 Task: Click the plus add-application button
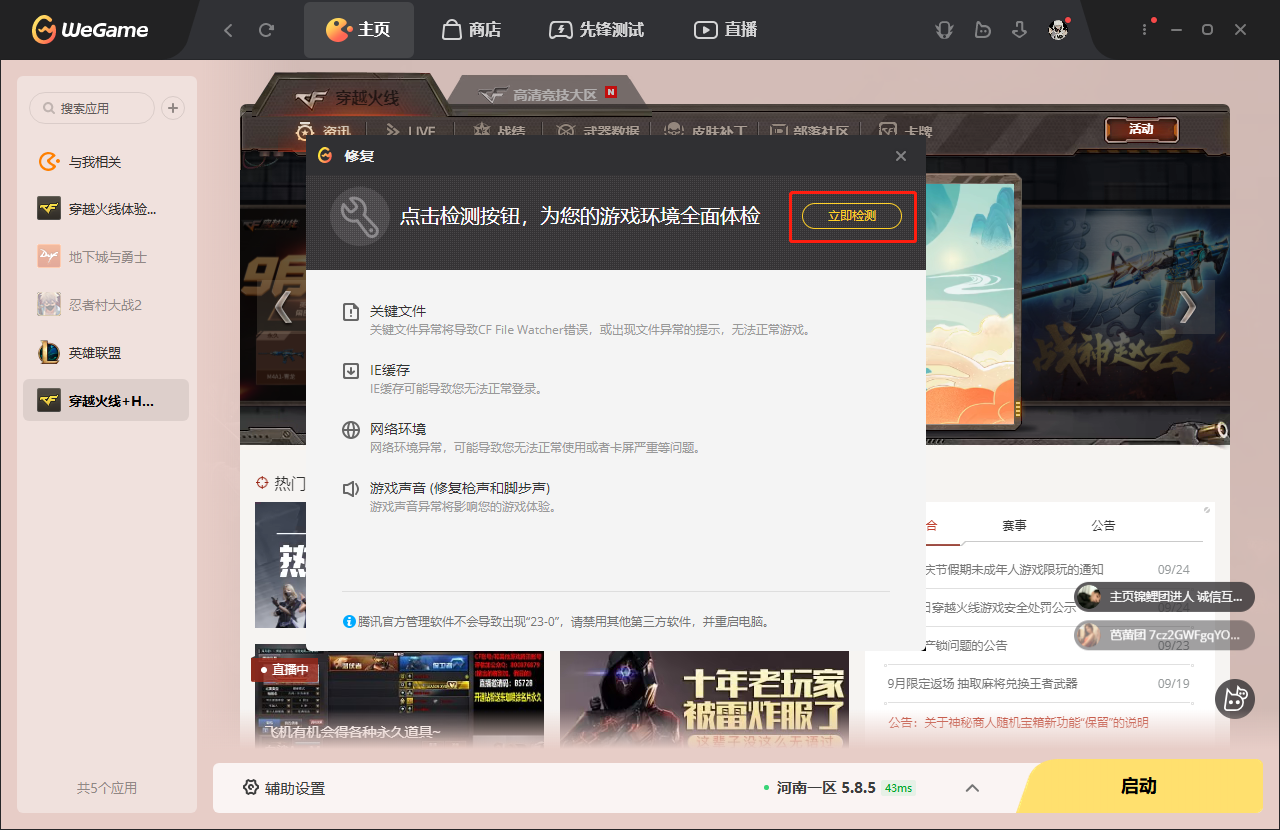coord(173,108)
